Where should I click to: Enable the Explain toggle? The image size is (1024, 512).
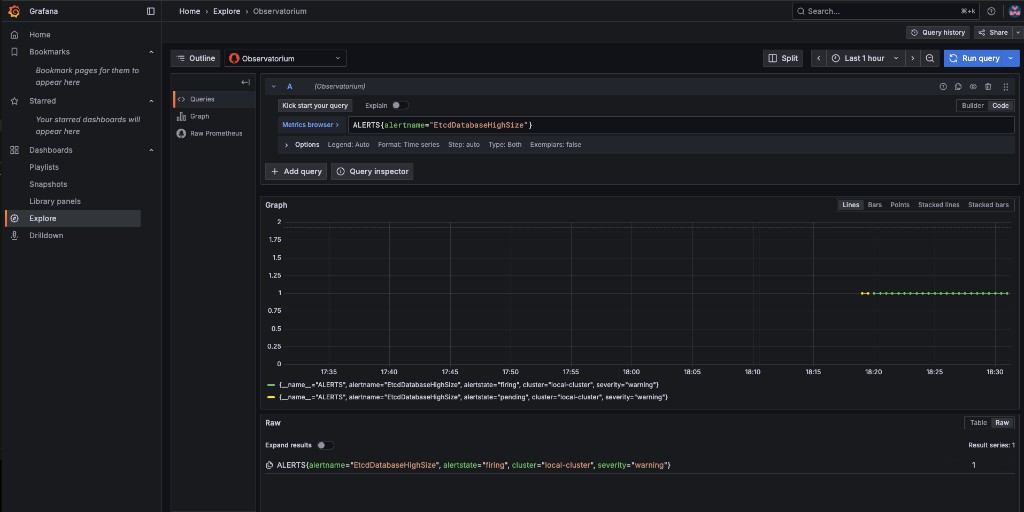click(x=400, y=105)
